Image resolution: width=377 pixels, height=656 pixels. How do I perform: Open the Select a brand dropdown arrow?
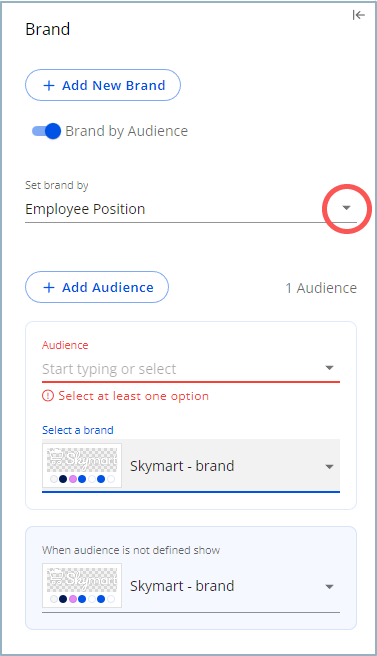tap(329, 466)
